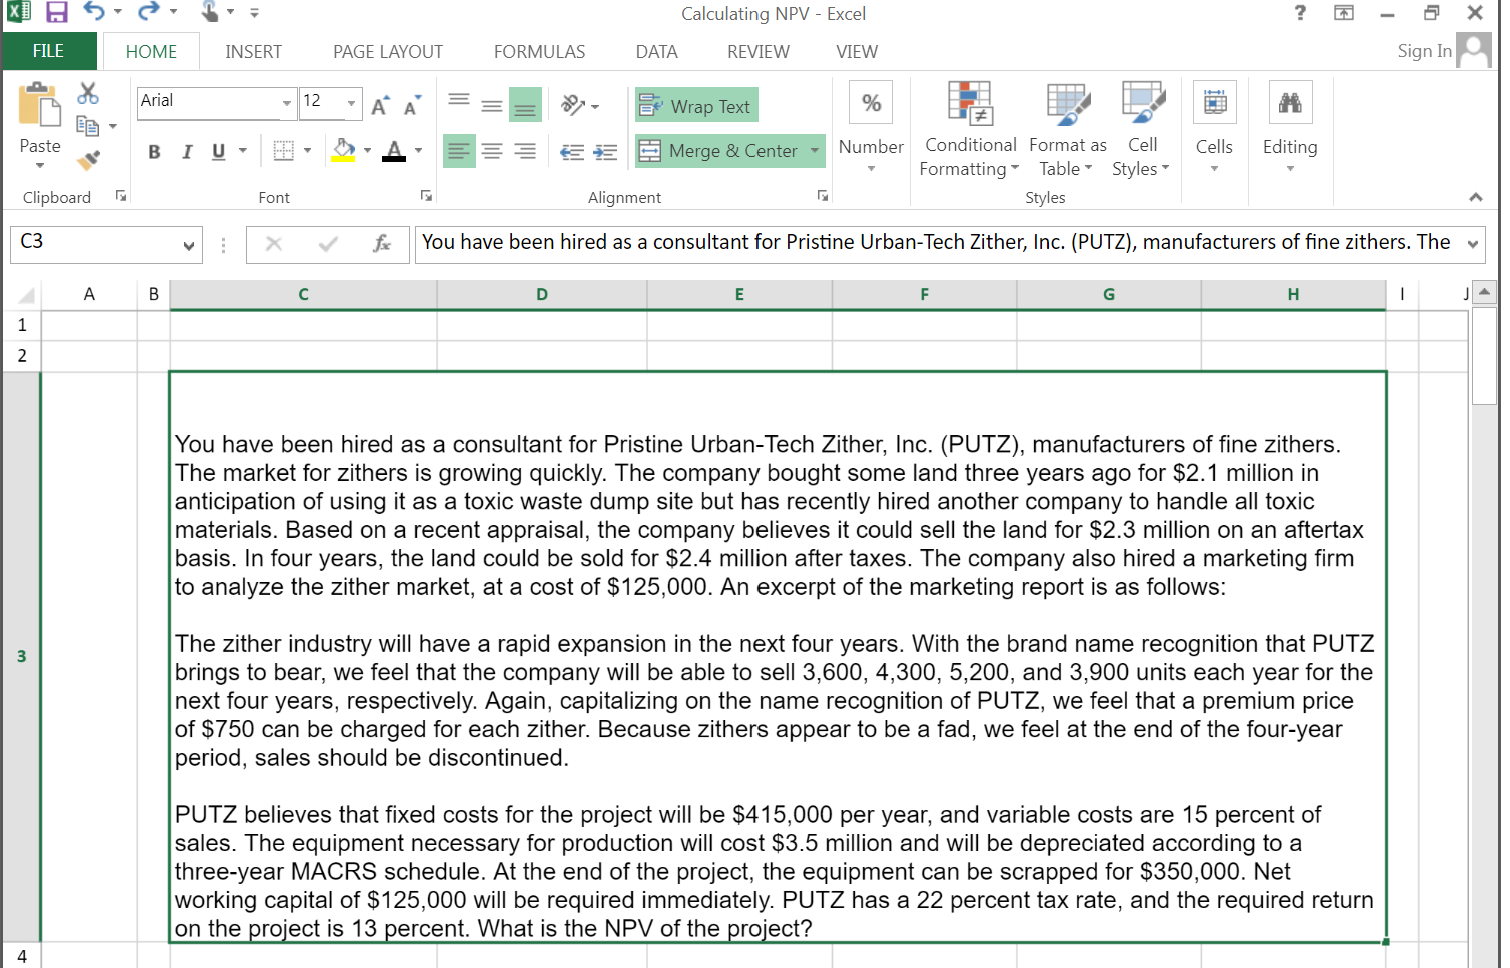Undo the last action

click(x=94, y=12)
